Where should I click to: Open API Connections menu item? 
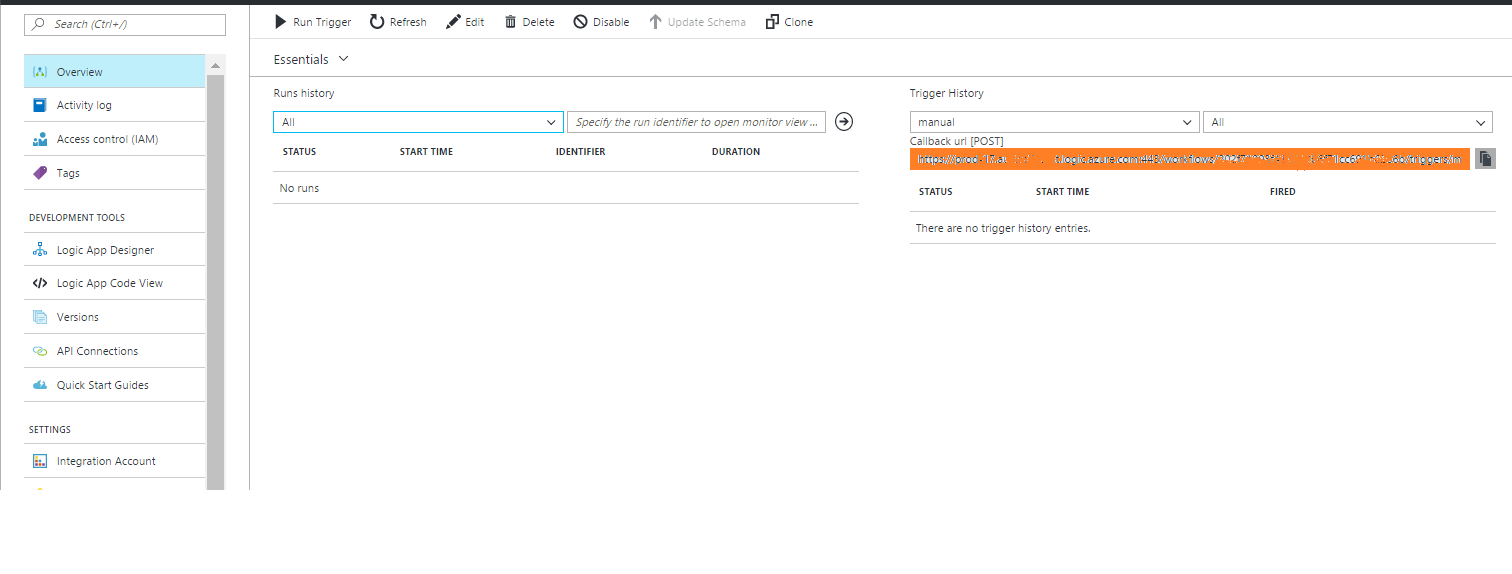pyautogui.click(x=115, y=351)
